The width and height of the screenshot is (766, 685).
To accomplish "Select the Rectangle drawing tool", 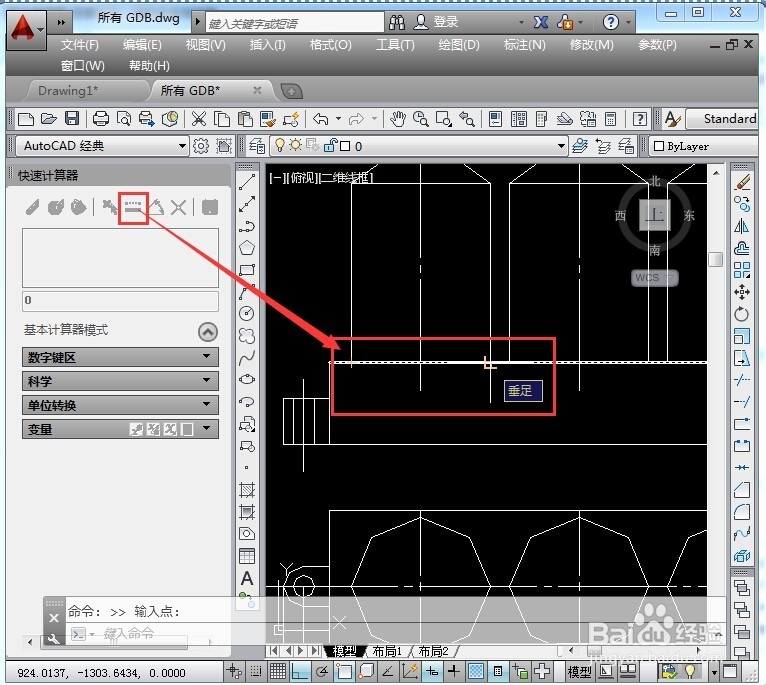I will (247, 270).
